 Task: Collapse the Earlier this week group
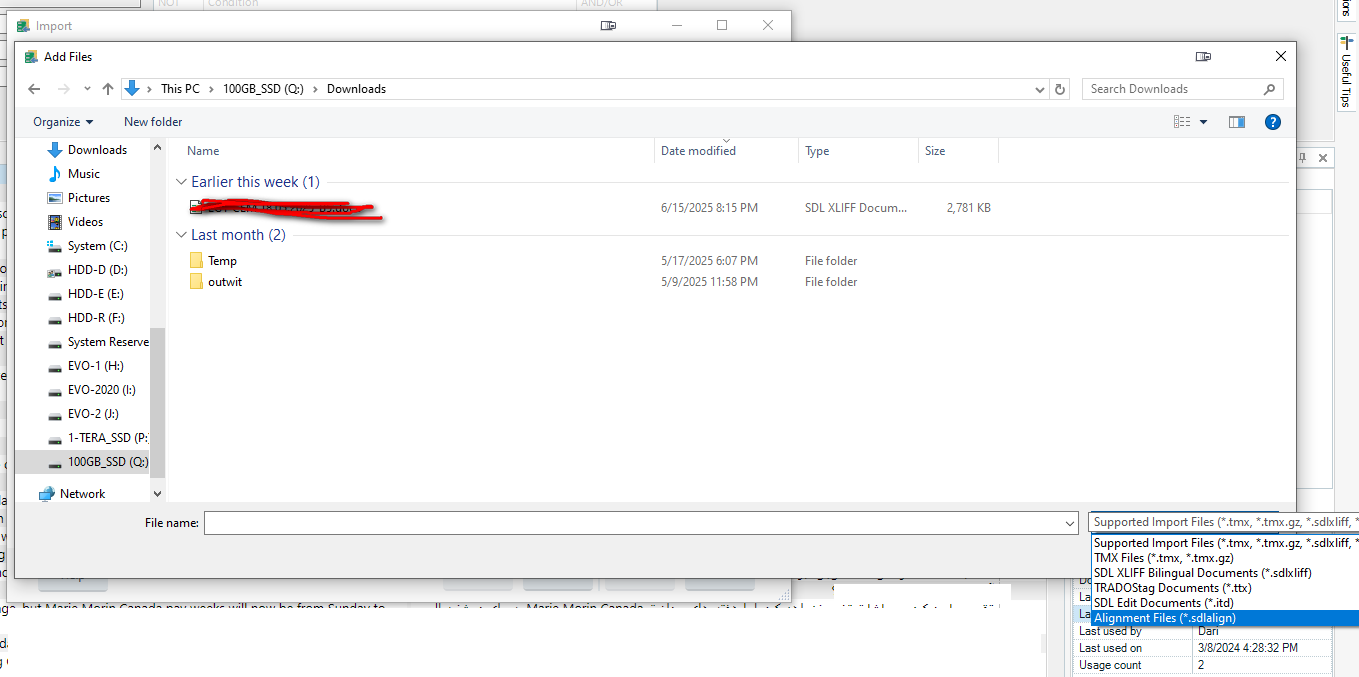pyautogui.click(x=181, y=182)
